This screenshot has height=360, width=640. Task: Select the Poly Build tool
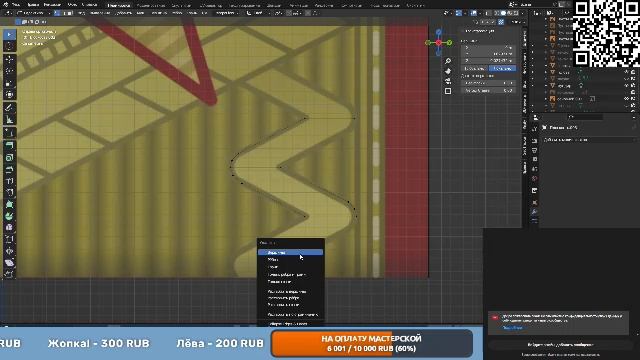9,204
